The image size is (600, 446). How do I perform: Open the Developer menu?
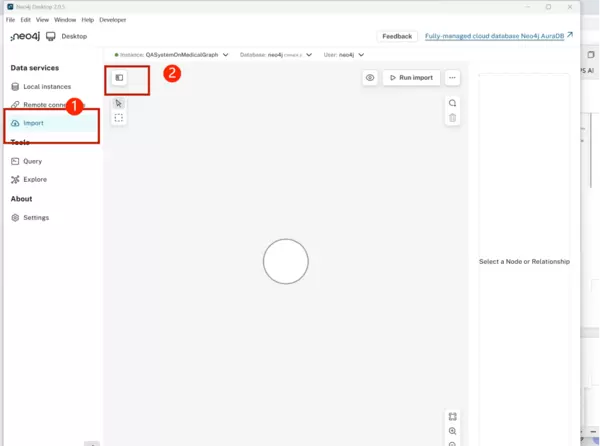[x=115, y=20]
